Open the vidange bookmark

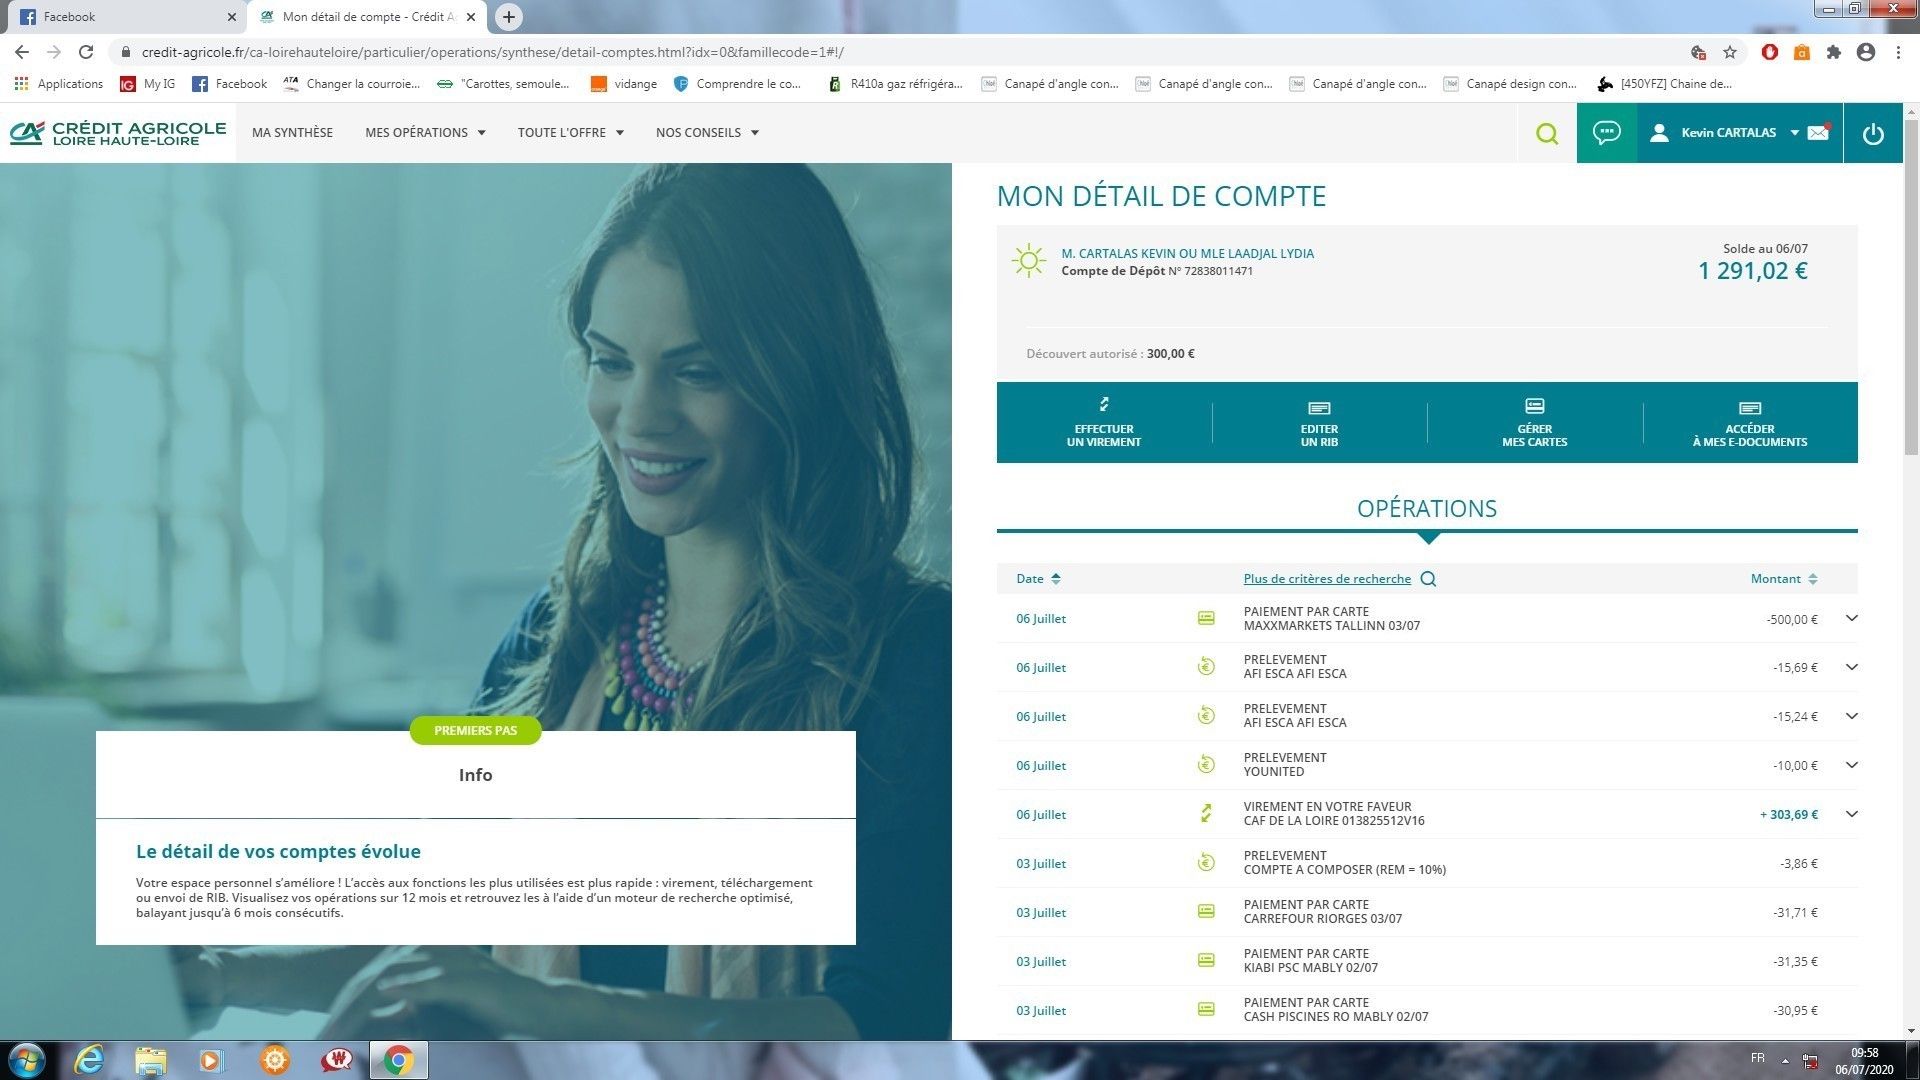tap(624, 84)
